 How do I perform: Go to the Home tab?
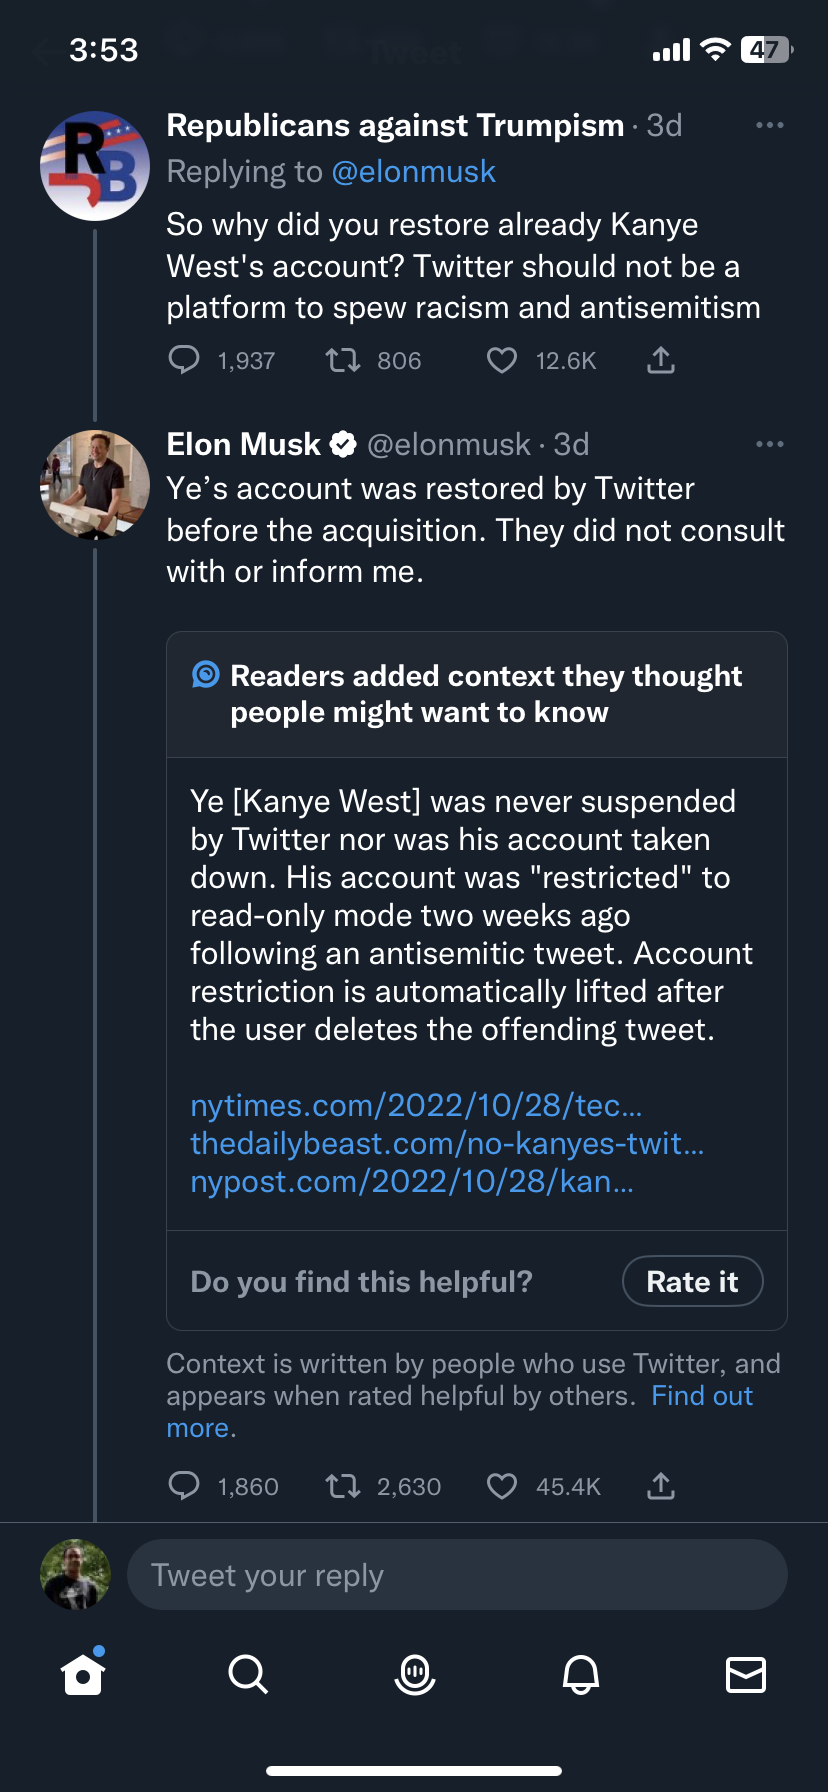[x=83, y=1674]
